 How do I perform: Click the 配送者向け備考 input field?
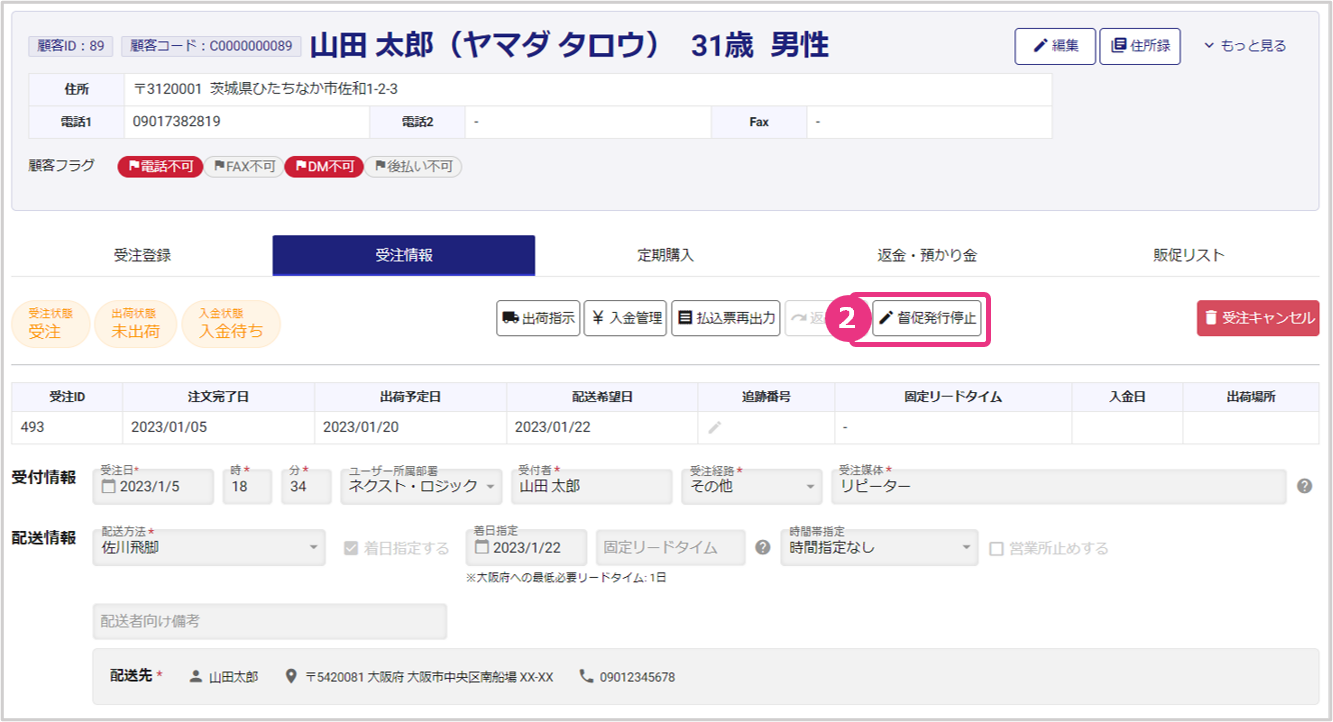[x=269, y=621]
